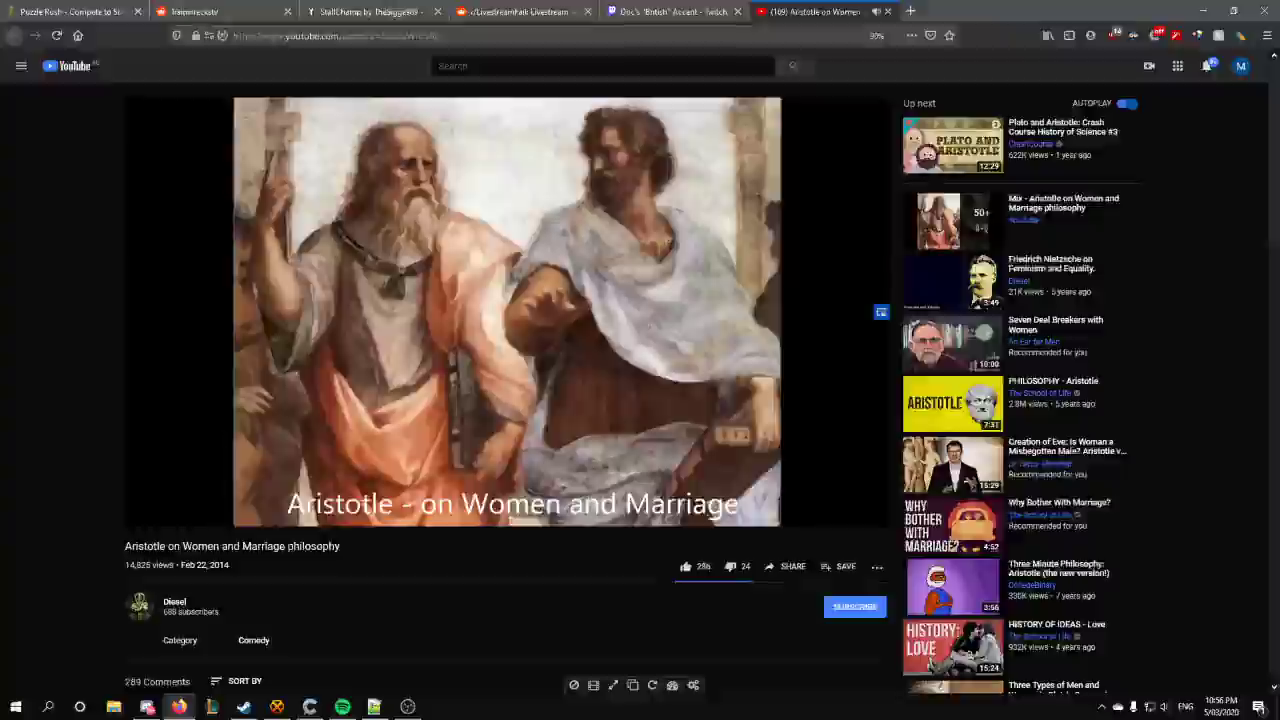Share the video

(x=785, y=567)
